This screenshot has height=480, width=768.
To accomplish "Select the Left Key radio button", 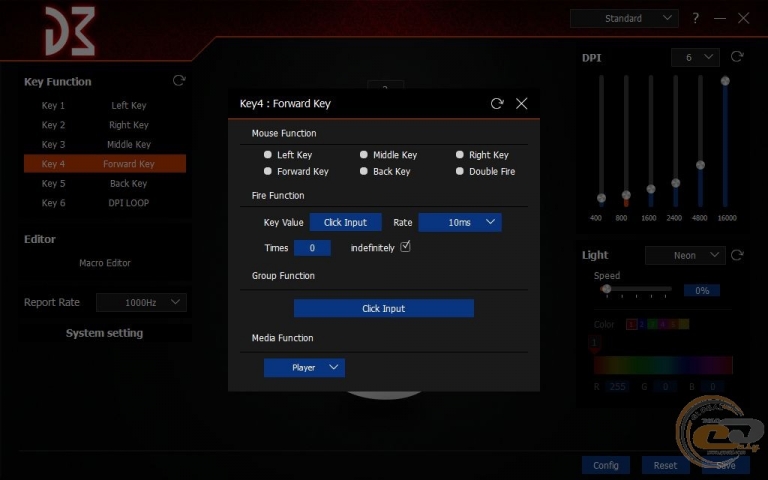I will [267, 155].
